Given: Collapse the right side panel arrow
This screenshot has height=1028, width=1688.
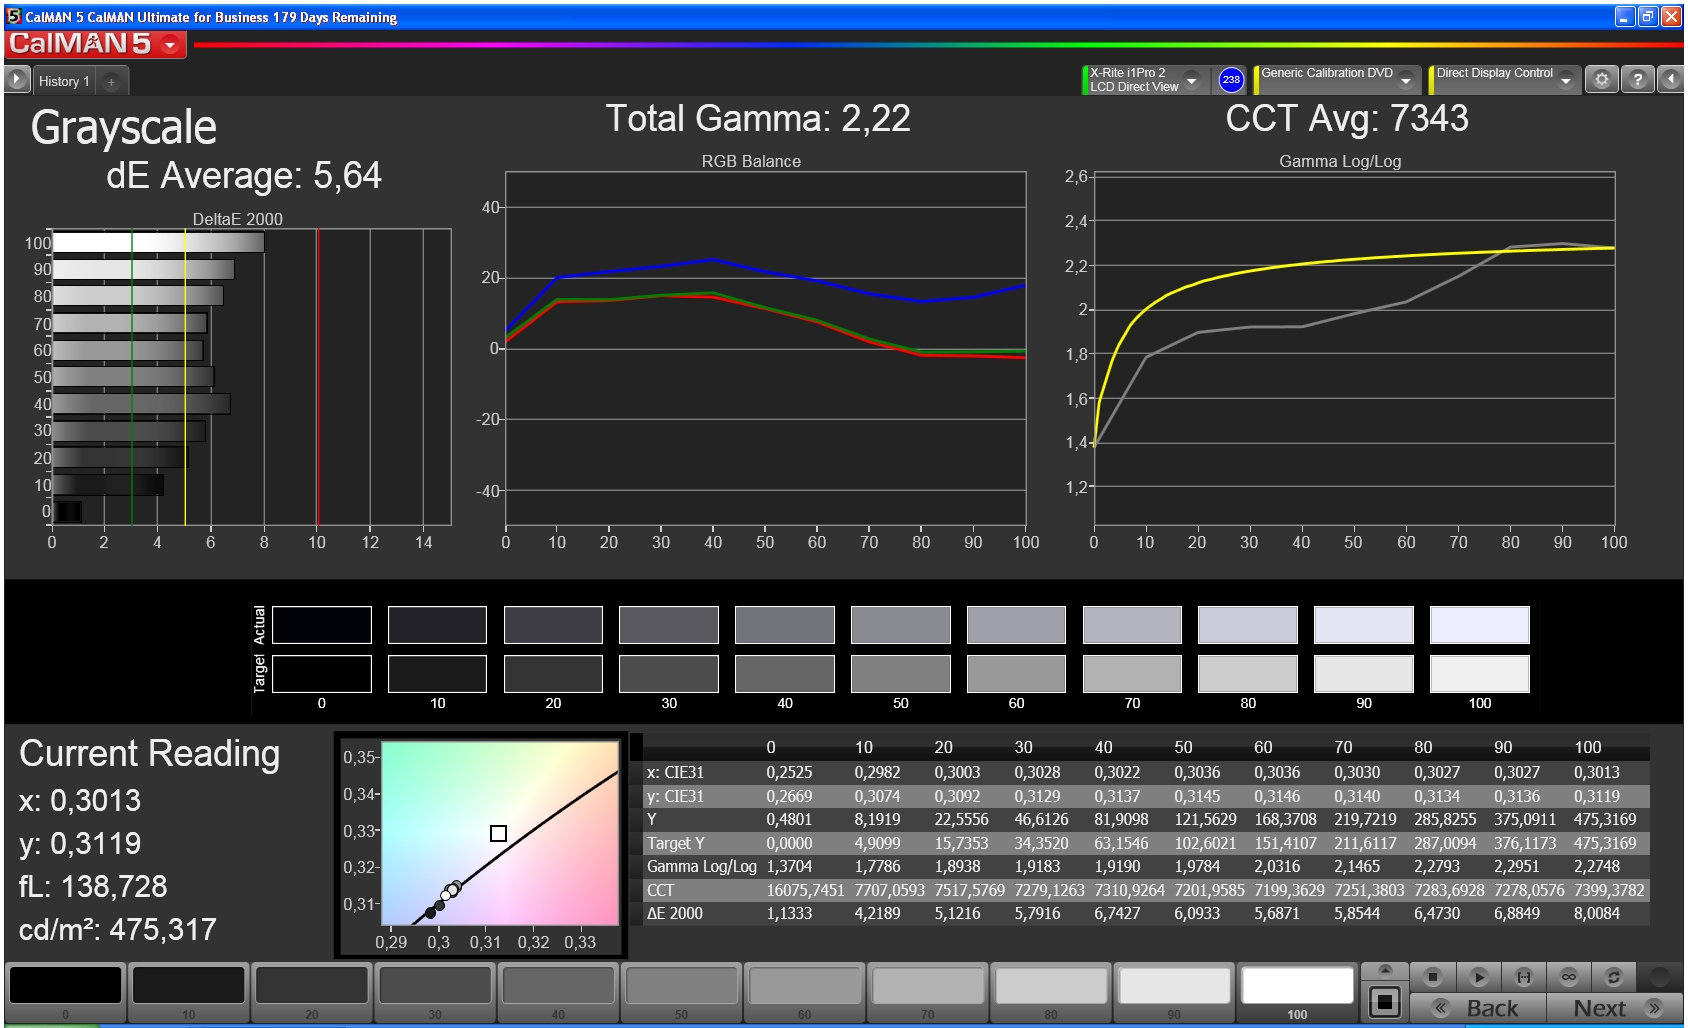Looking at the screenshot, I should [x=1670, y=80].
